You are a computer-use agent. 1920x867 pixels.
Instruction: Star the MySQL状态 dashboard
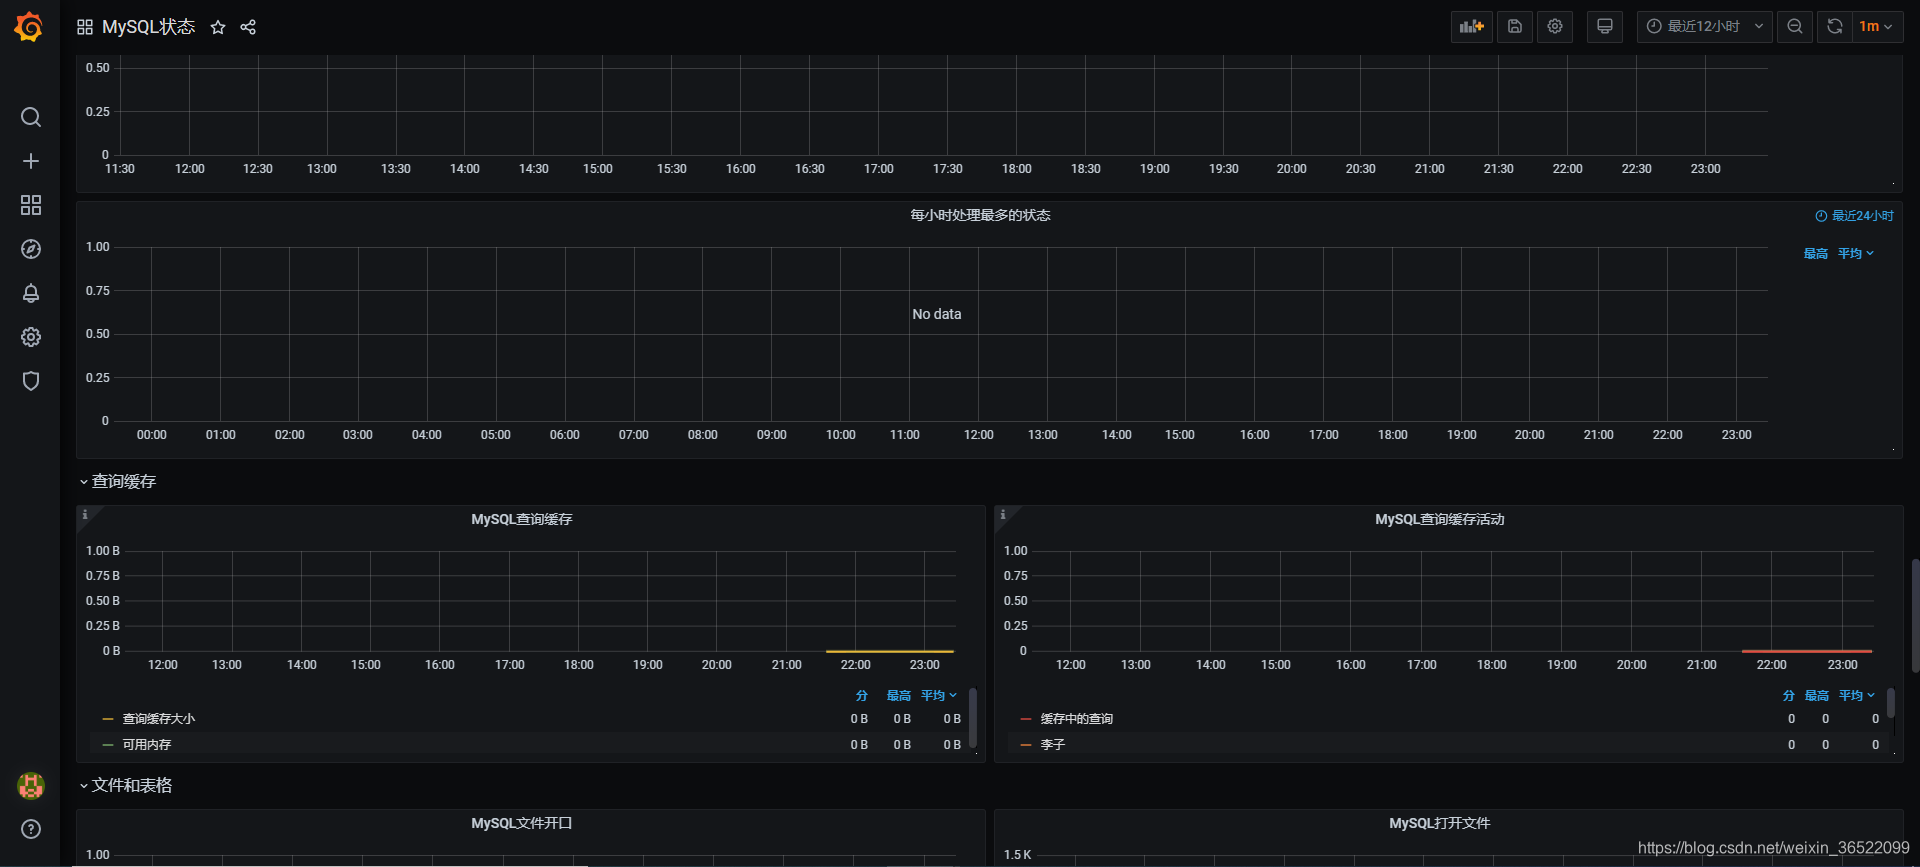[x=218, y=27]
